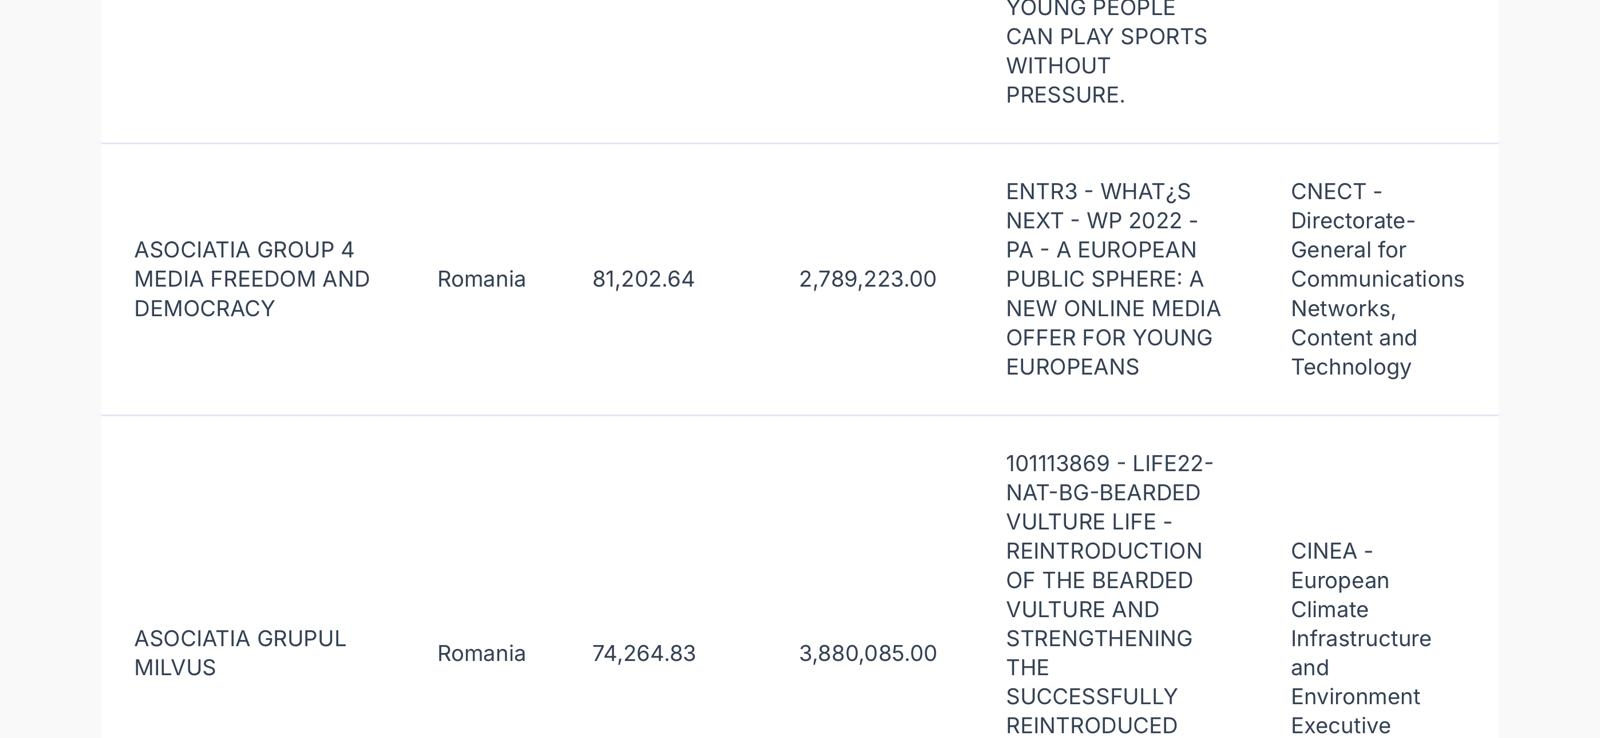Click the amount 81,202.64

643,279
